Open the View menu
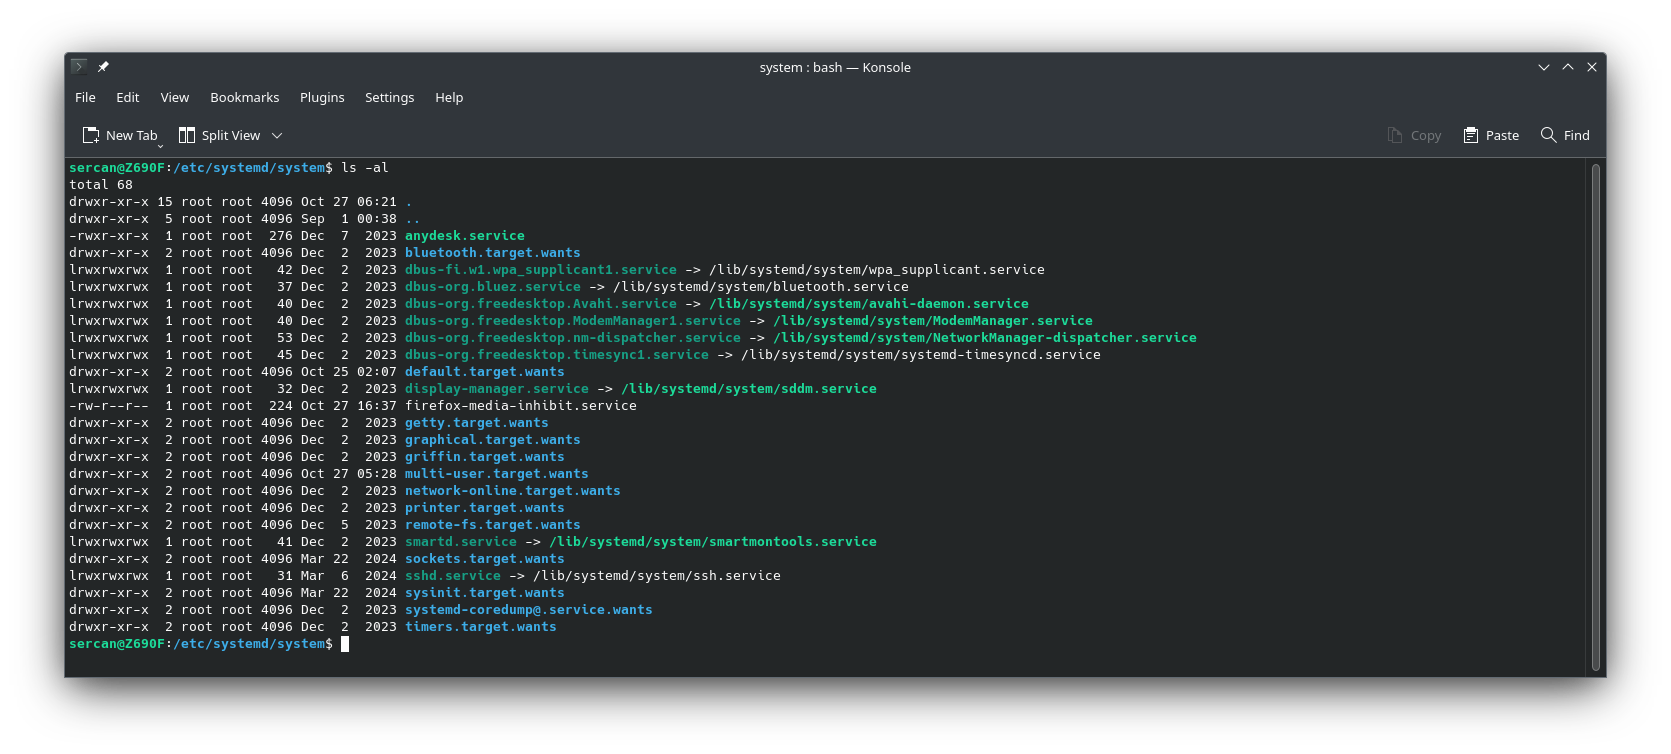 pyautogui.click(x=175, y=97)
